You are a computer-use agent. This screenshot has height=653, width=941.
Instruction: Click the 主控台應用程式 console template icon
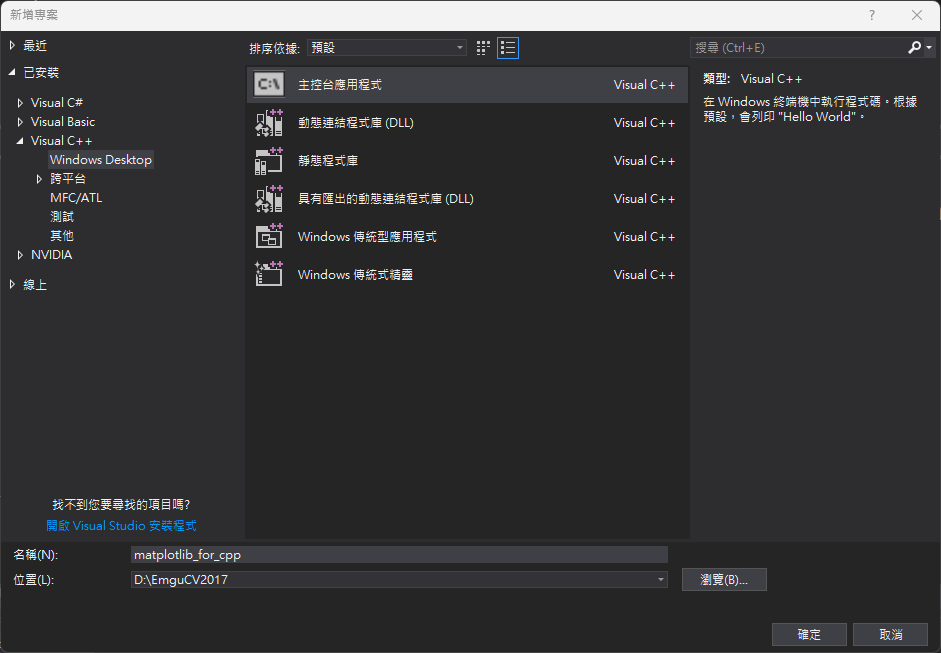269,85
